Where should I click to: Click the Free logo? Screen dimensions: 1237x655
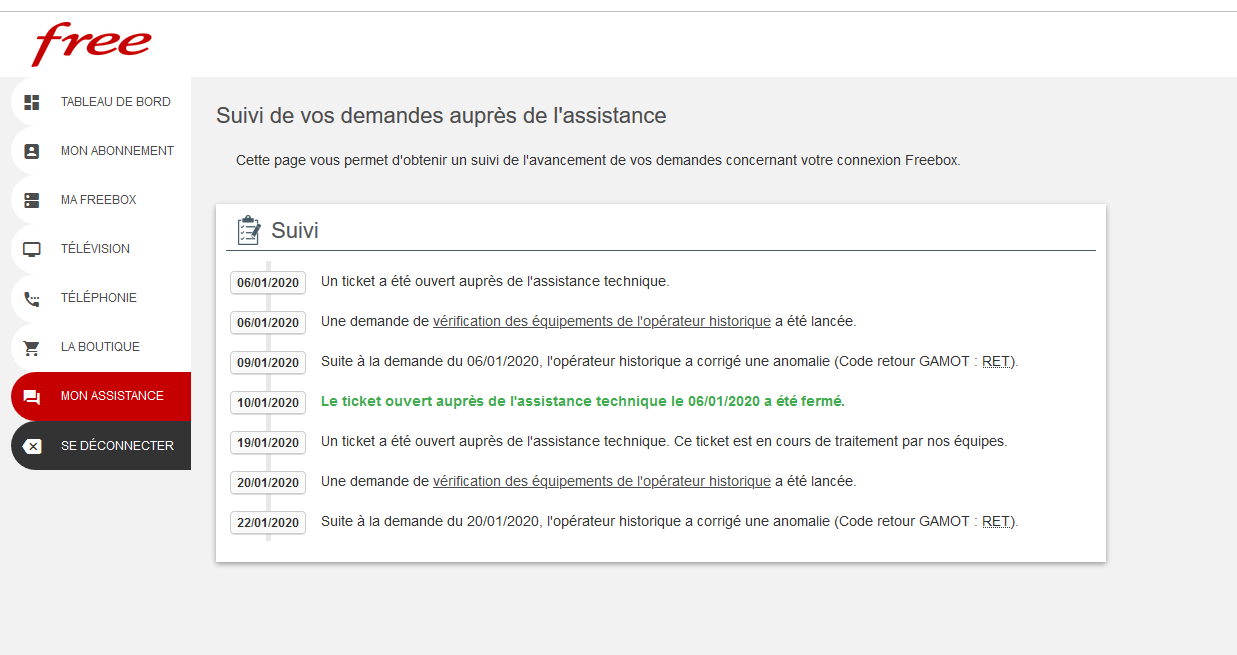click(x=92, y=44)
